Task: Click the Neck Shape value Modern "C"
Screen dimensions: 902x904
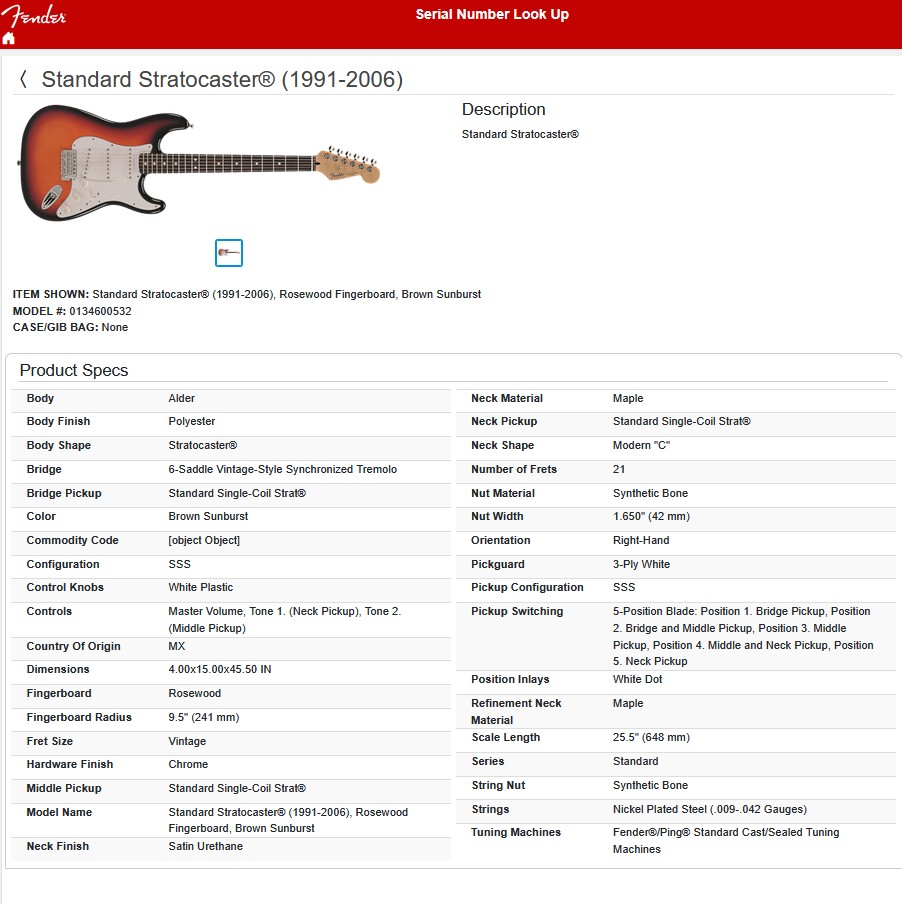Action: pos(641,446)
